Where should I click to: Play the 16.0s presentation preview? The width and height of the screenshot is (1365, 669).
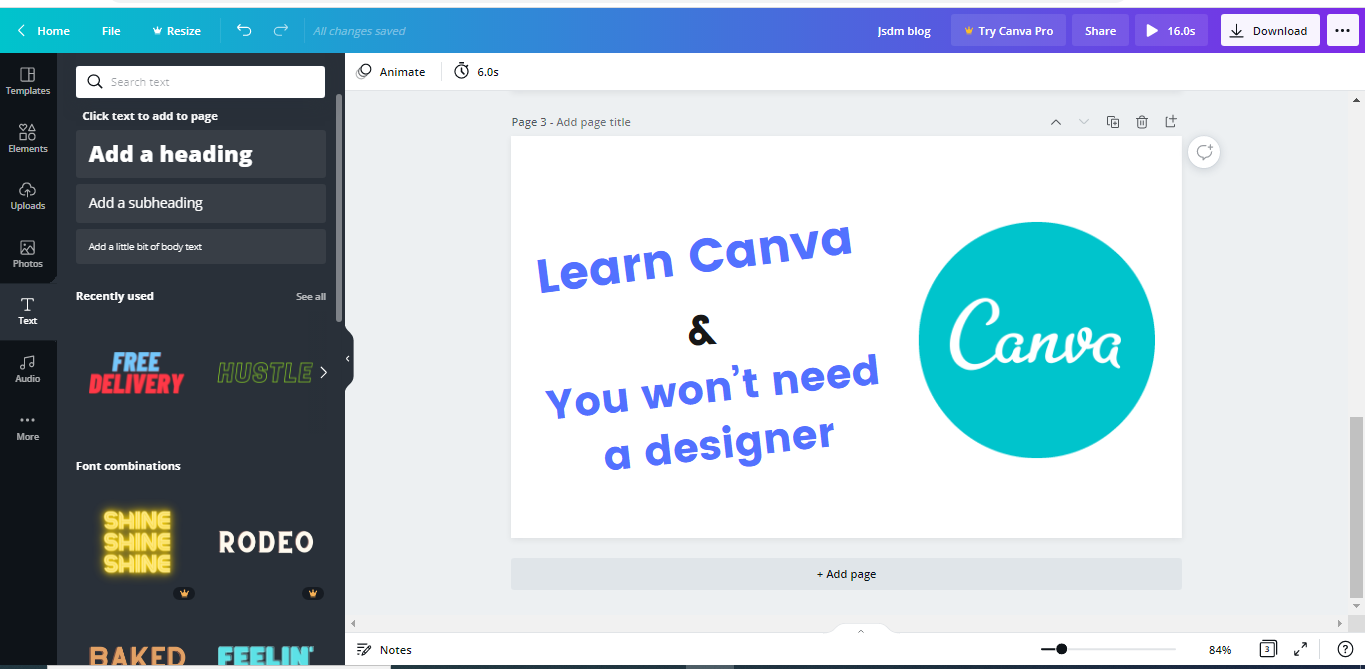1171,31
